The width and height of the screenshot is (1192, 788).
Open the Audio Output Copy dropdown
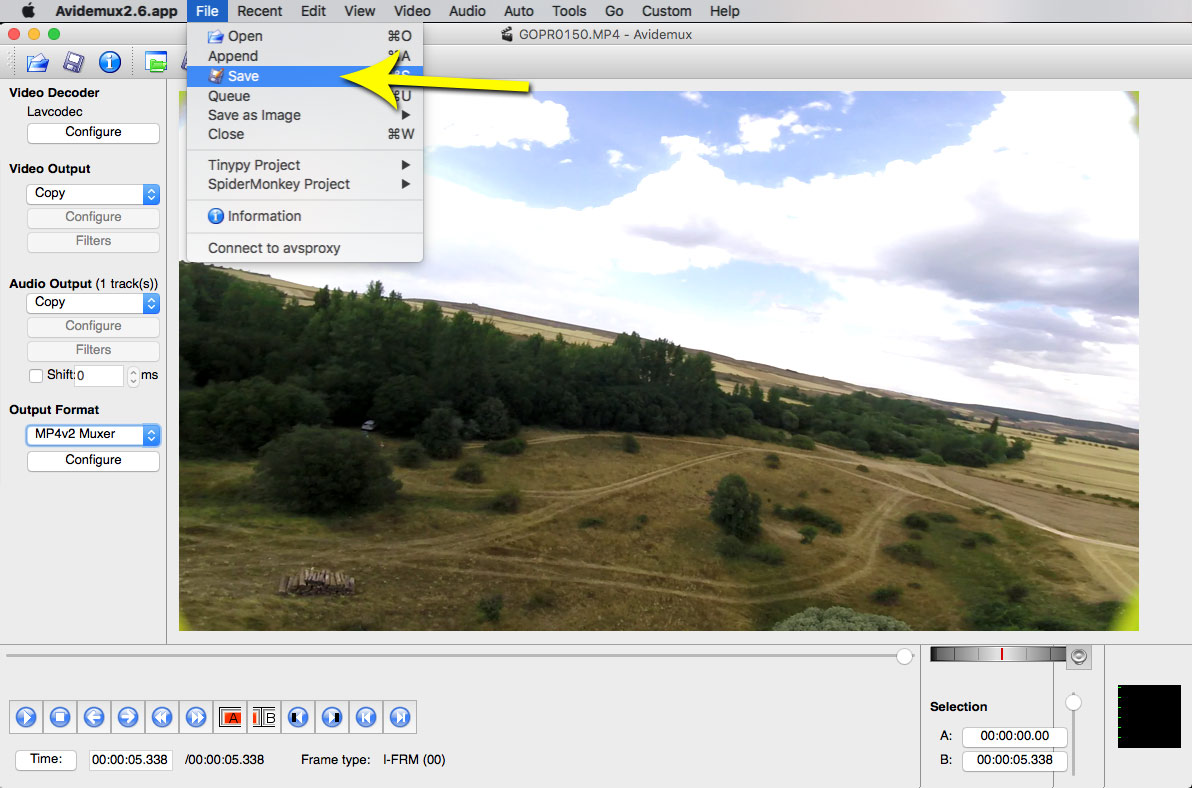click(x=94, y=302)
